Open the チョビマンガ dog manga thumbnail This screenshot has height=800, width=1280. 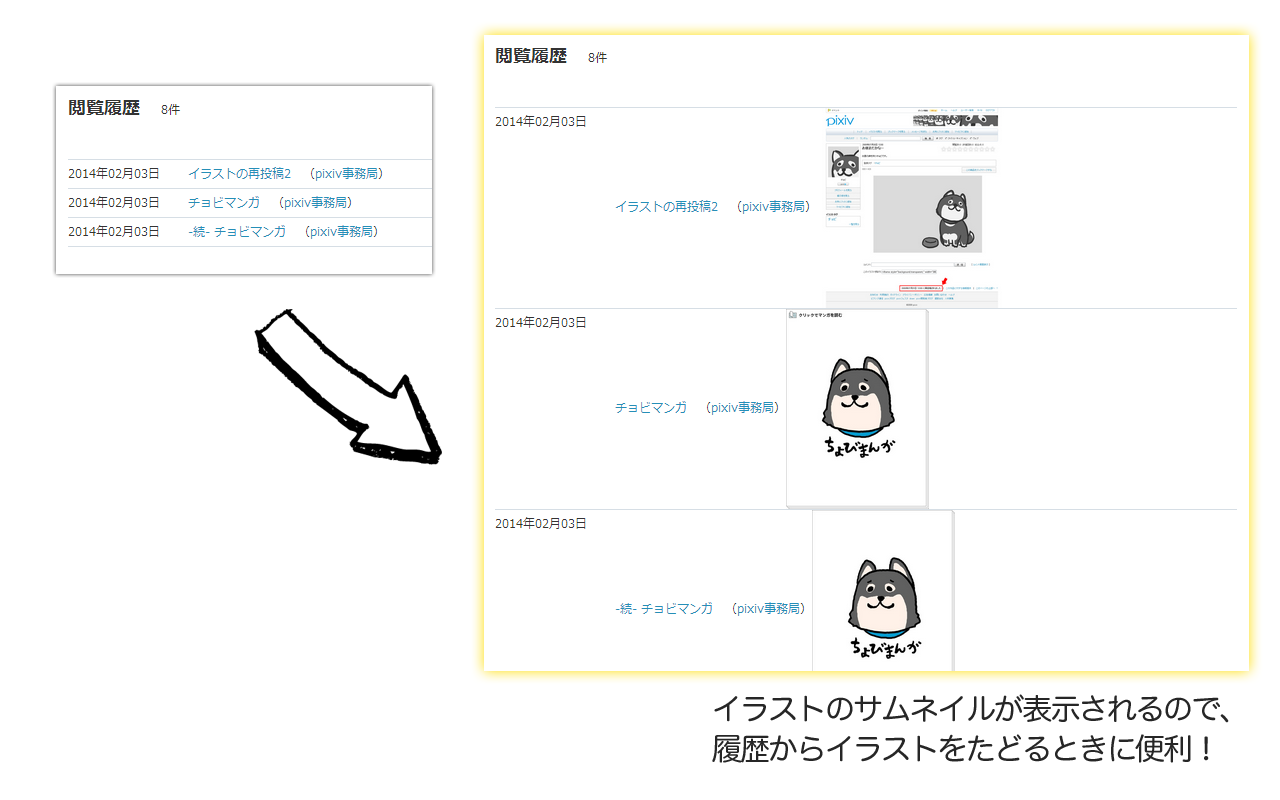[x=857, y=408]
